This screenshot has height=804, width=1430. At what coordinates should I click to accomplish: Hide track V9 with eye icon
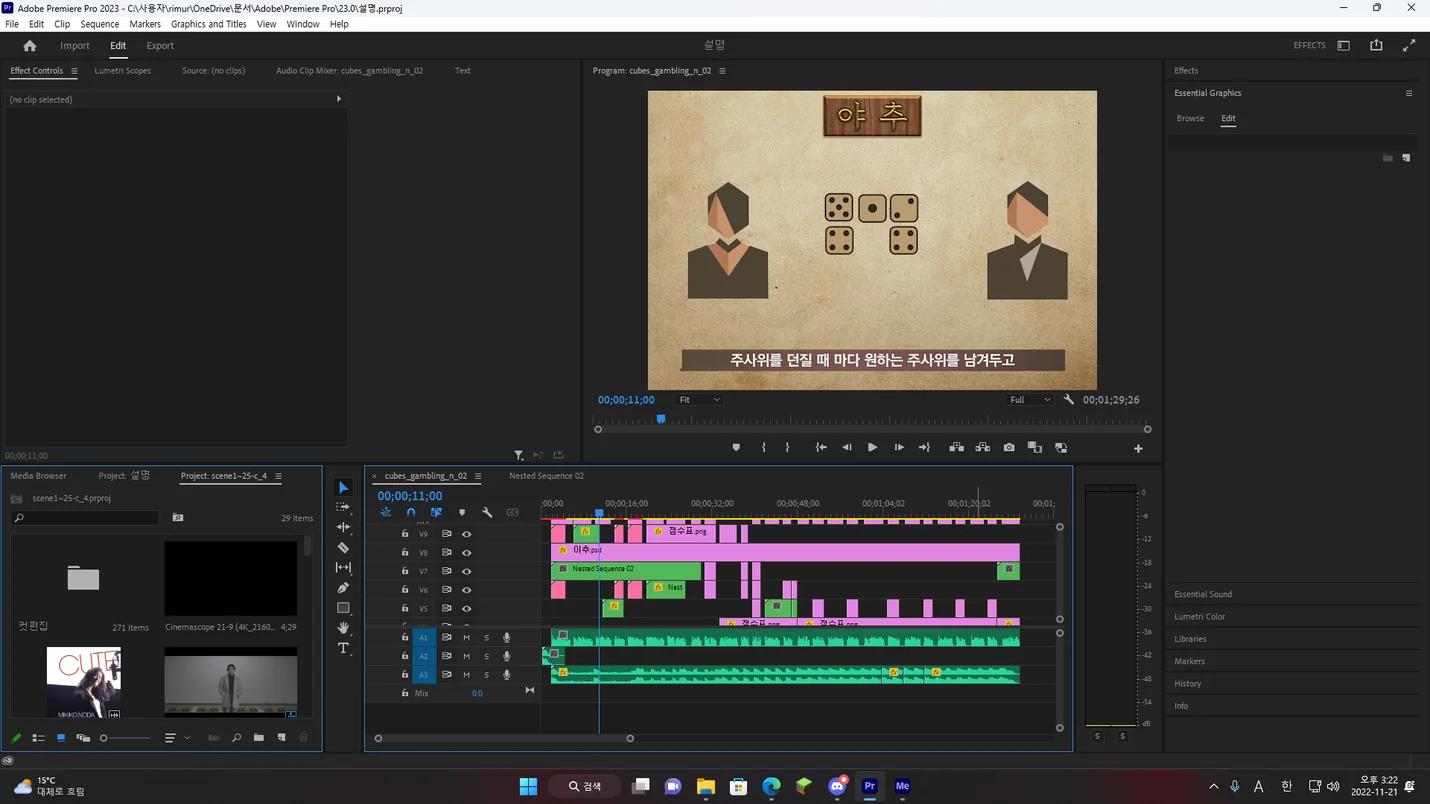[x=466, y=534]
